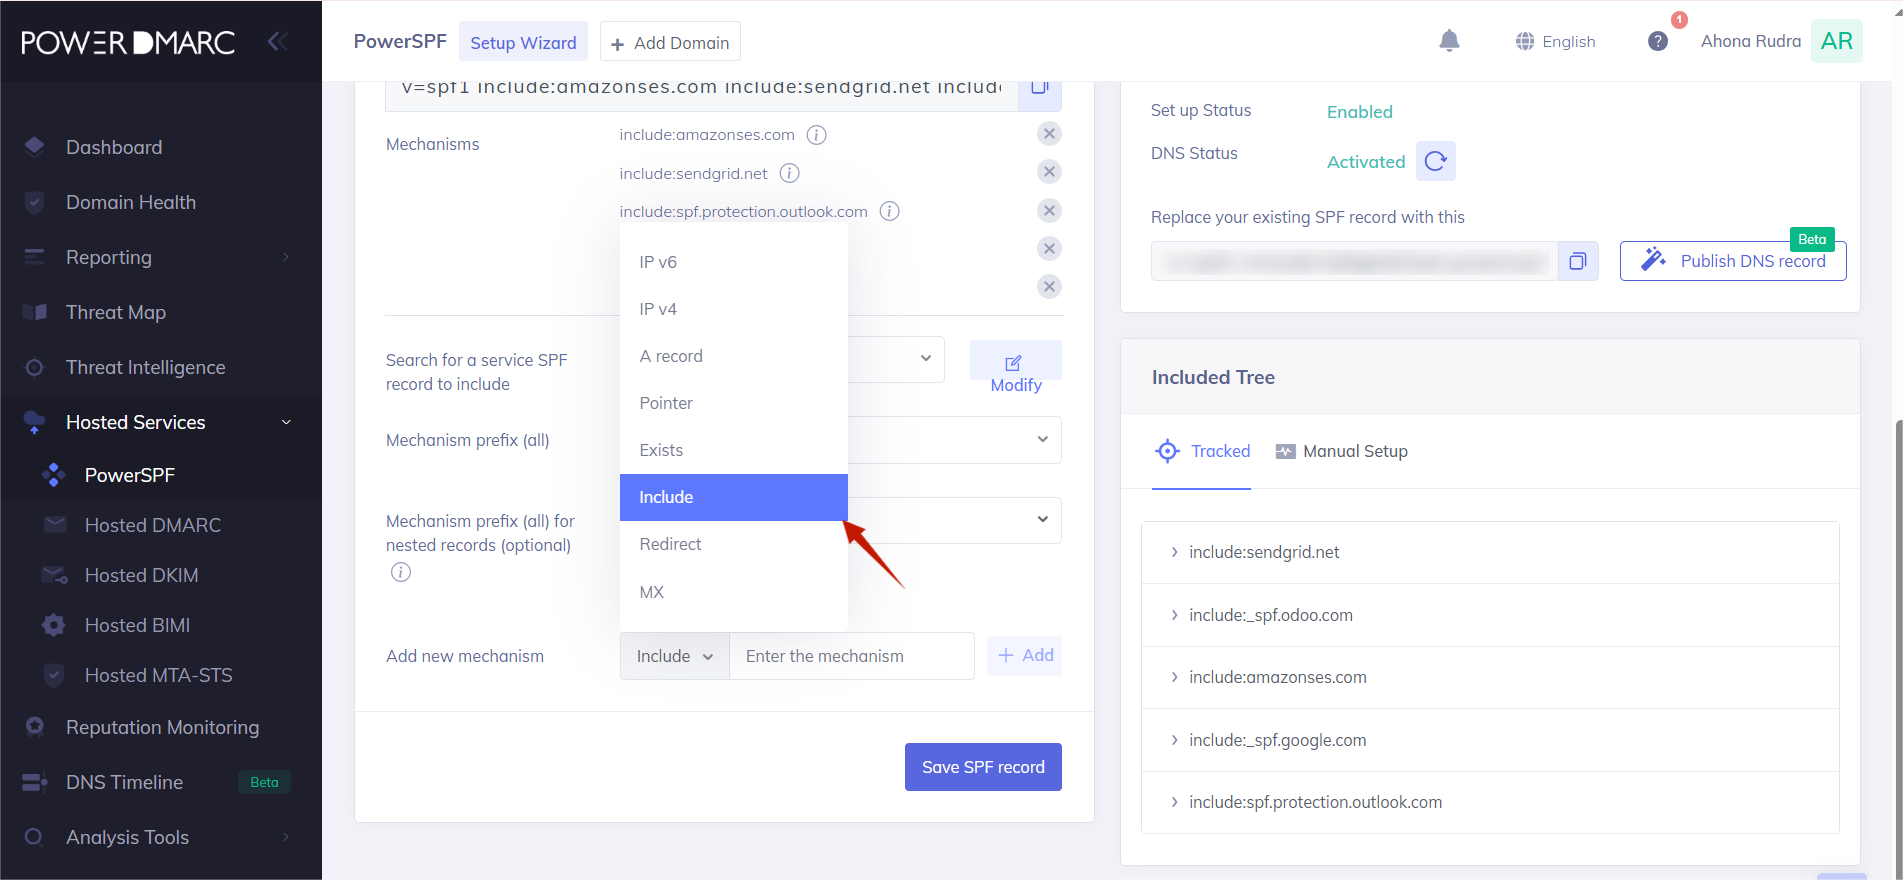Select Redirect from the mechanism list
1903x880 pixels.
tap(670, 544)
